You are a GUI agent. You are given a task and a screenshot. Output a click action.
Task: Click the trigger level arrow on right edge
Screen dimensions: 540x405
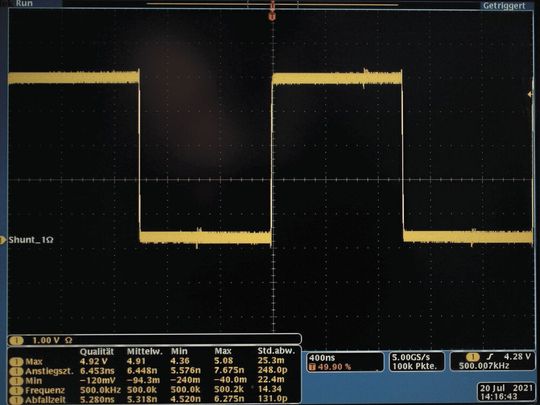(x=530, y=94)
